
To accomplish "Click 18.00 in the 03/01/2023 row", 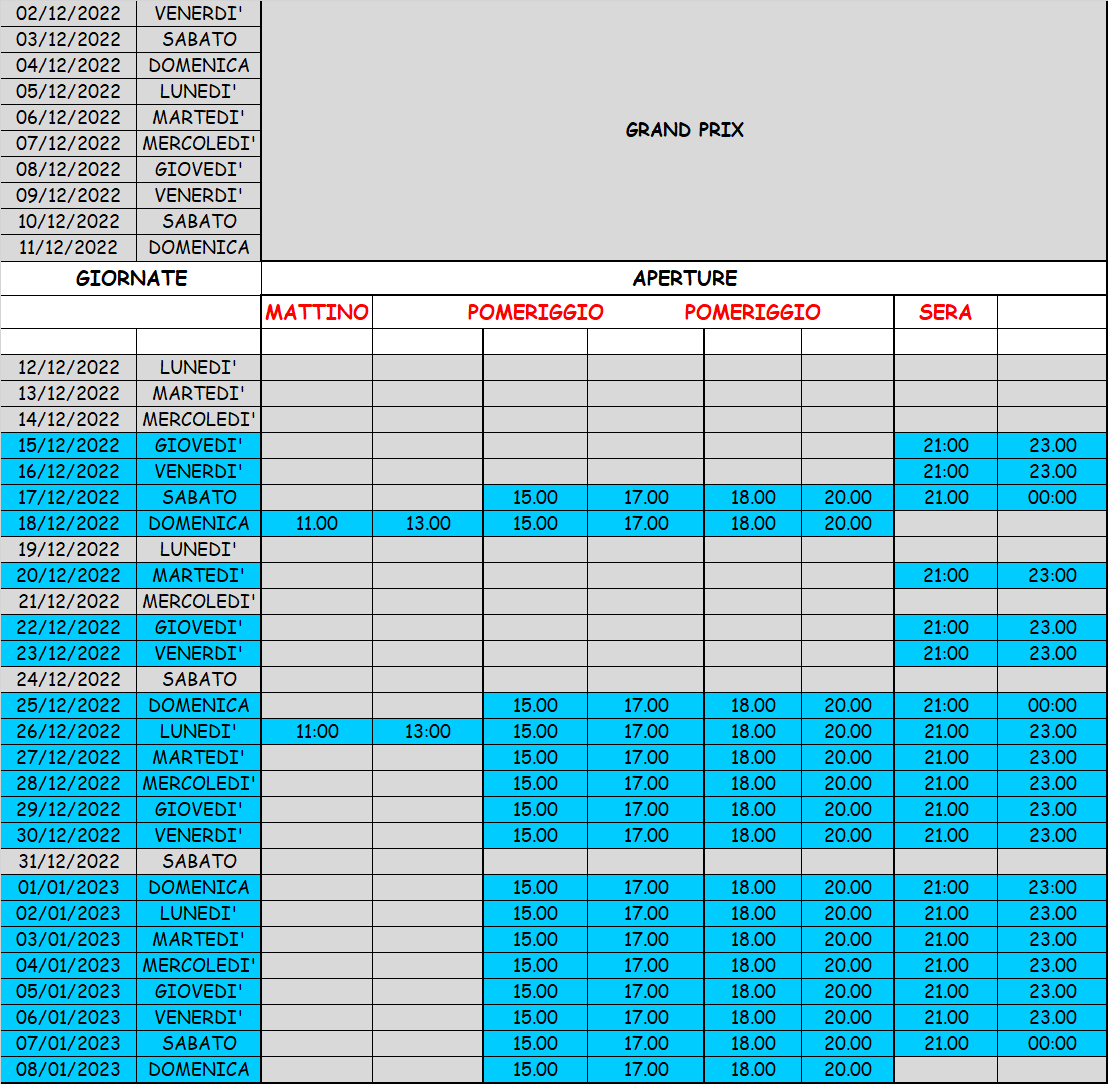I will tap(753, 939).
